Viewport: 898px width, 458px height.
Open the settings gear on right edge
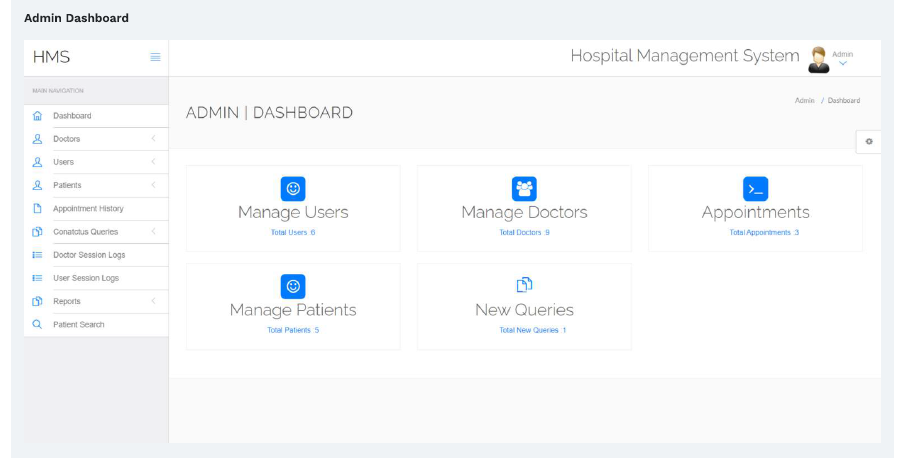coord(869,141)
